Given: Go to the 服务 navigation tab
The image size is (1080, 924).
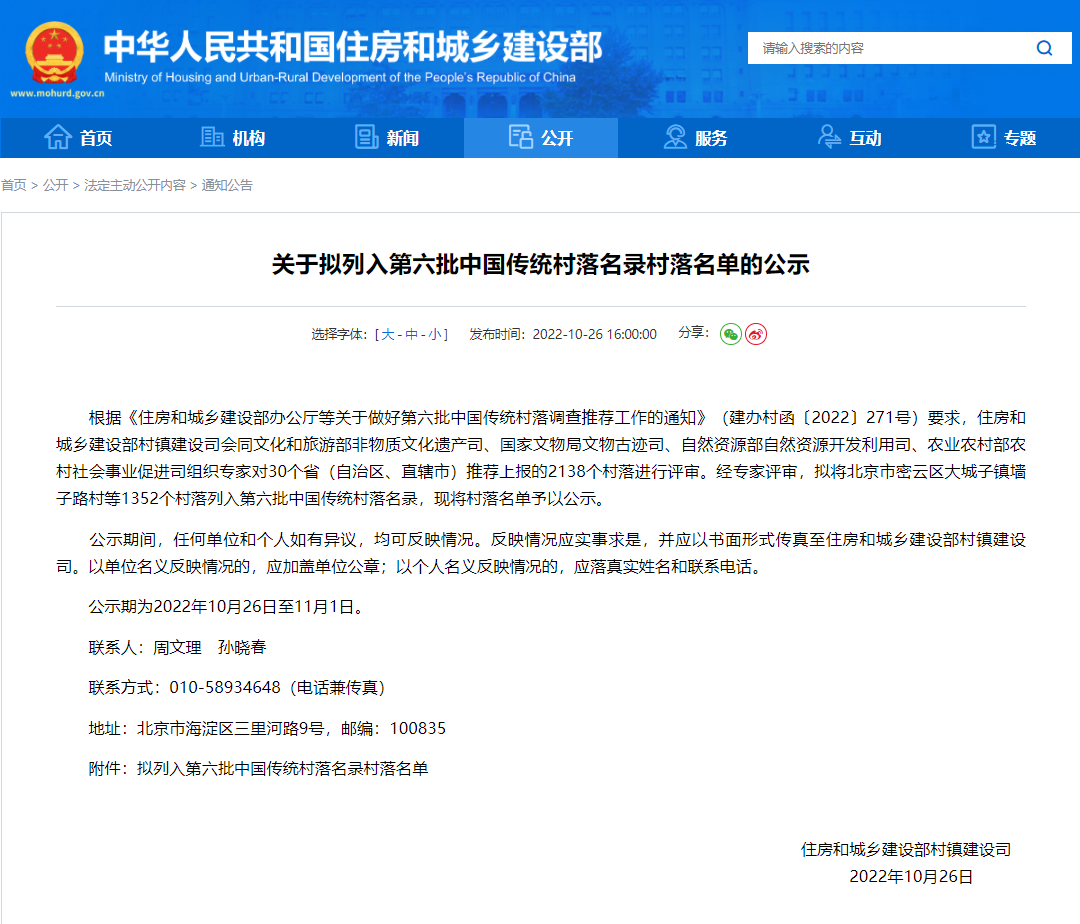Looking at the screenshot, I should 695,138.
